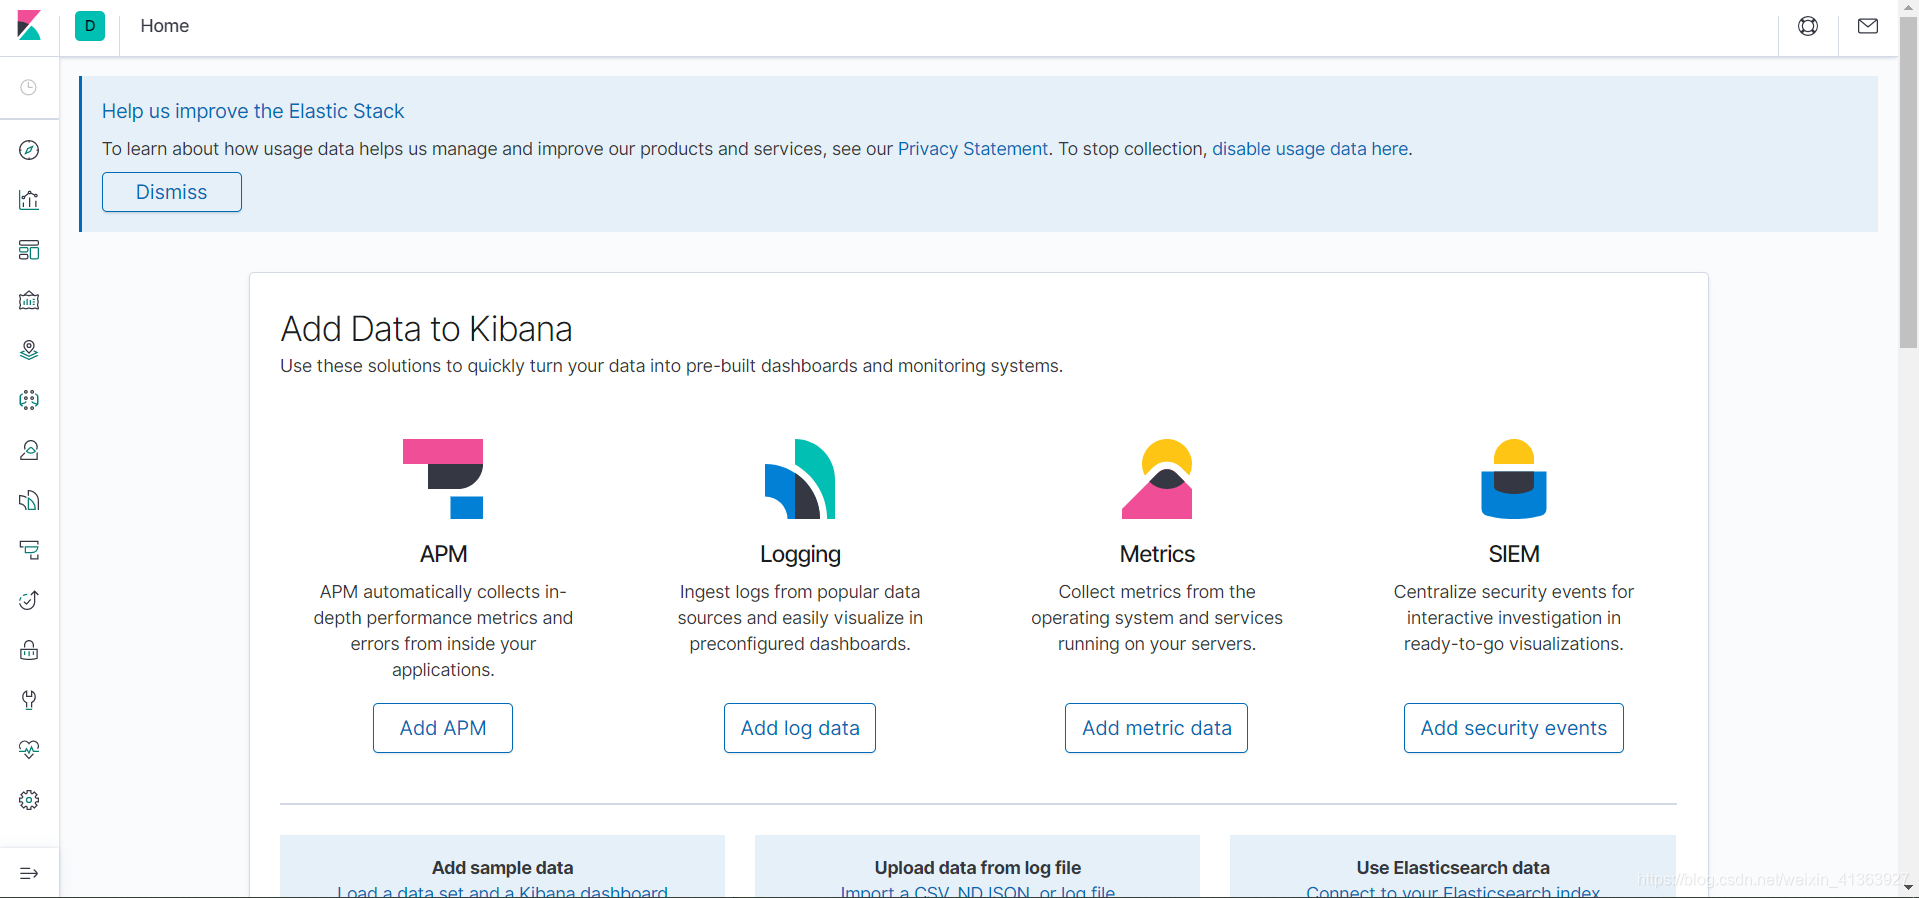Open Visualize from the sidebar chart icon
Screen dimensions: 1919x898
tap(29, 200)
